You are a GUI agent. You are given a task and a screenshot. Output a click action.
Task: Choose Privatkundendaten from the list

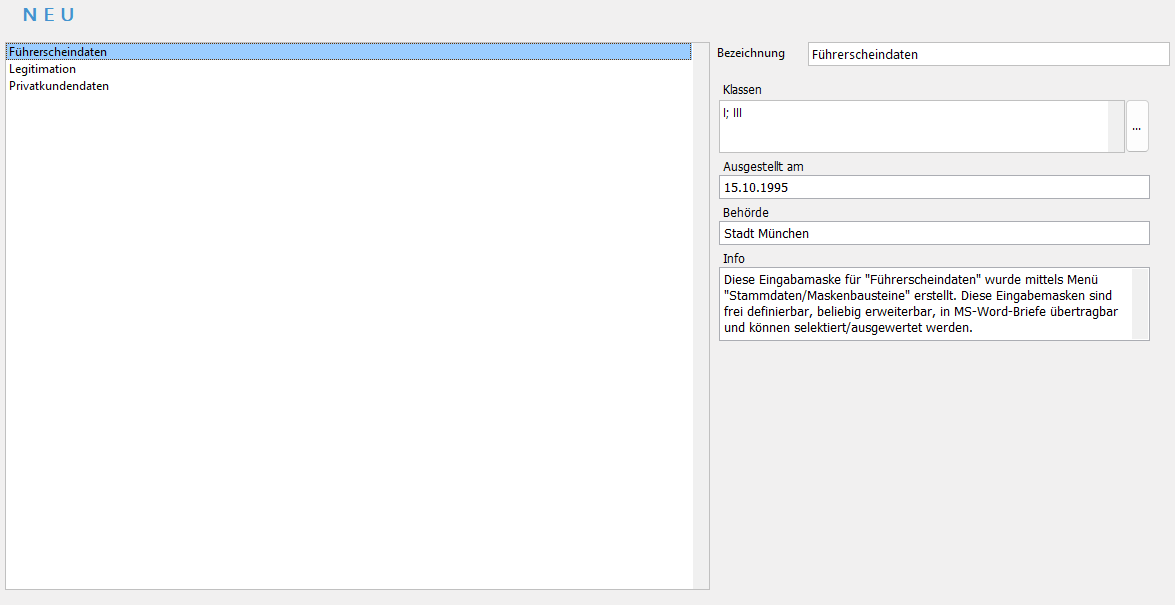59,86
